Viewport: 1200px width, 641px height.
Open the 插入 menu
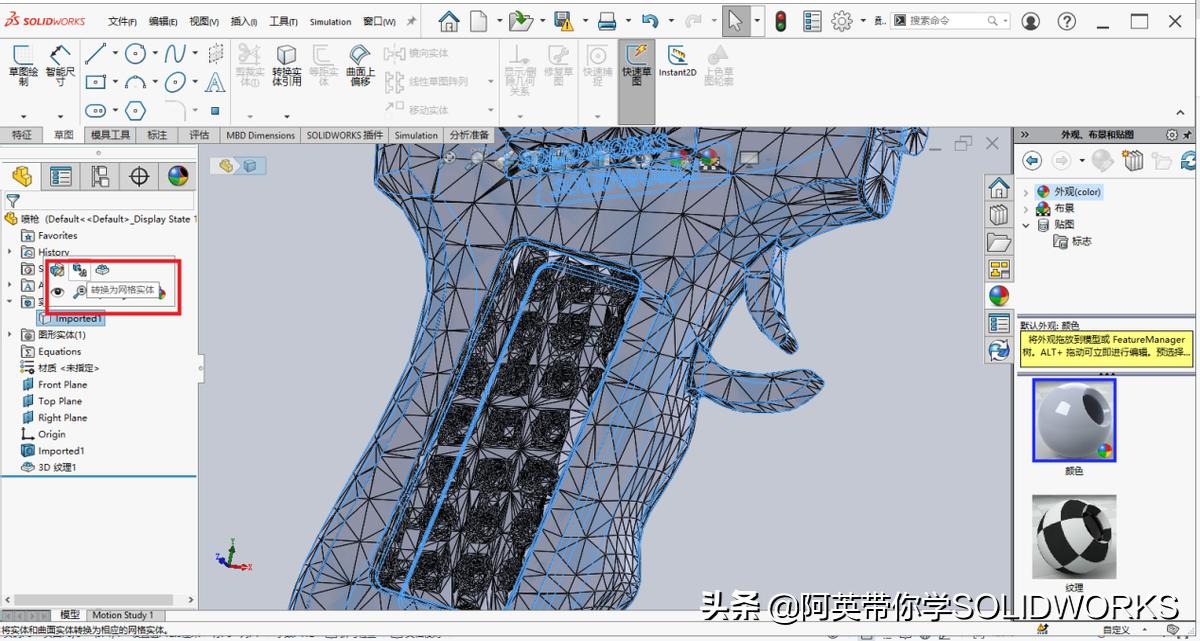[x=243, y=20]
